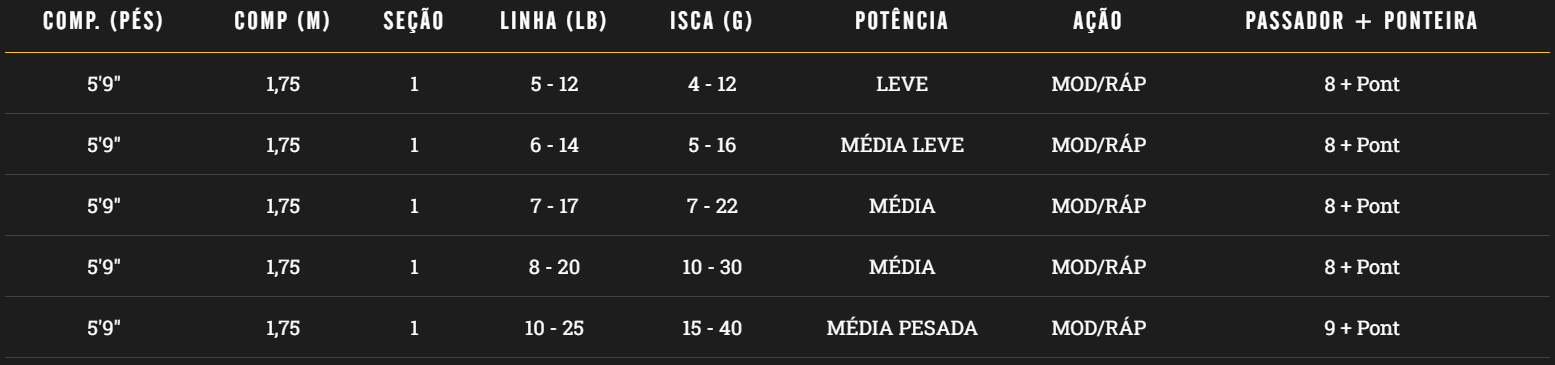Select the POTÊNCIA column header
The height and width of the screenshot is (365, 1555).
pyautogui.click(x=902, y=23)
